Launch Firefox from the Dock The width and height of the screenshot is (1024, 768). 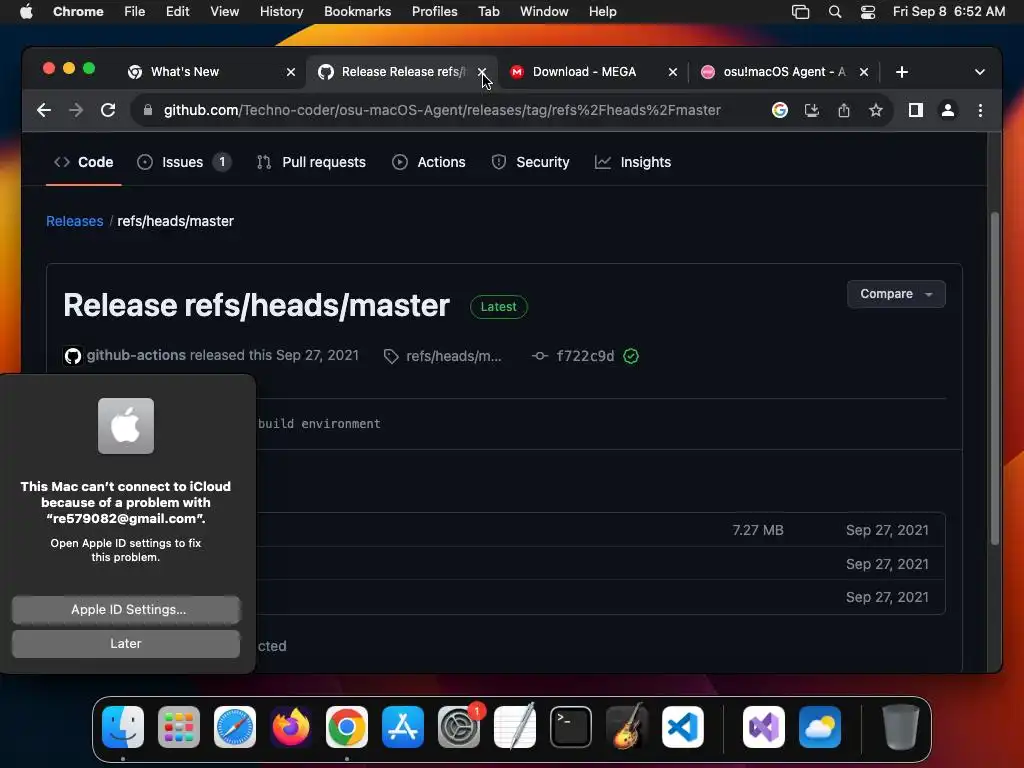291,727
